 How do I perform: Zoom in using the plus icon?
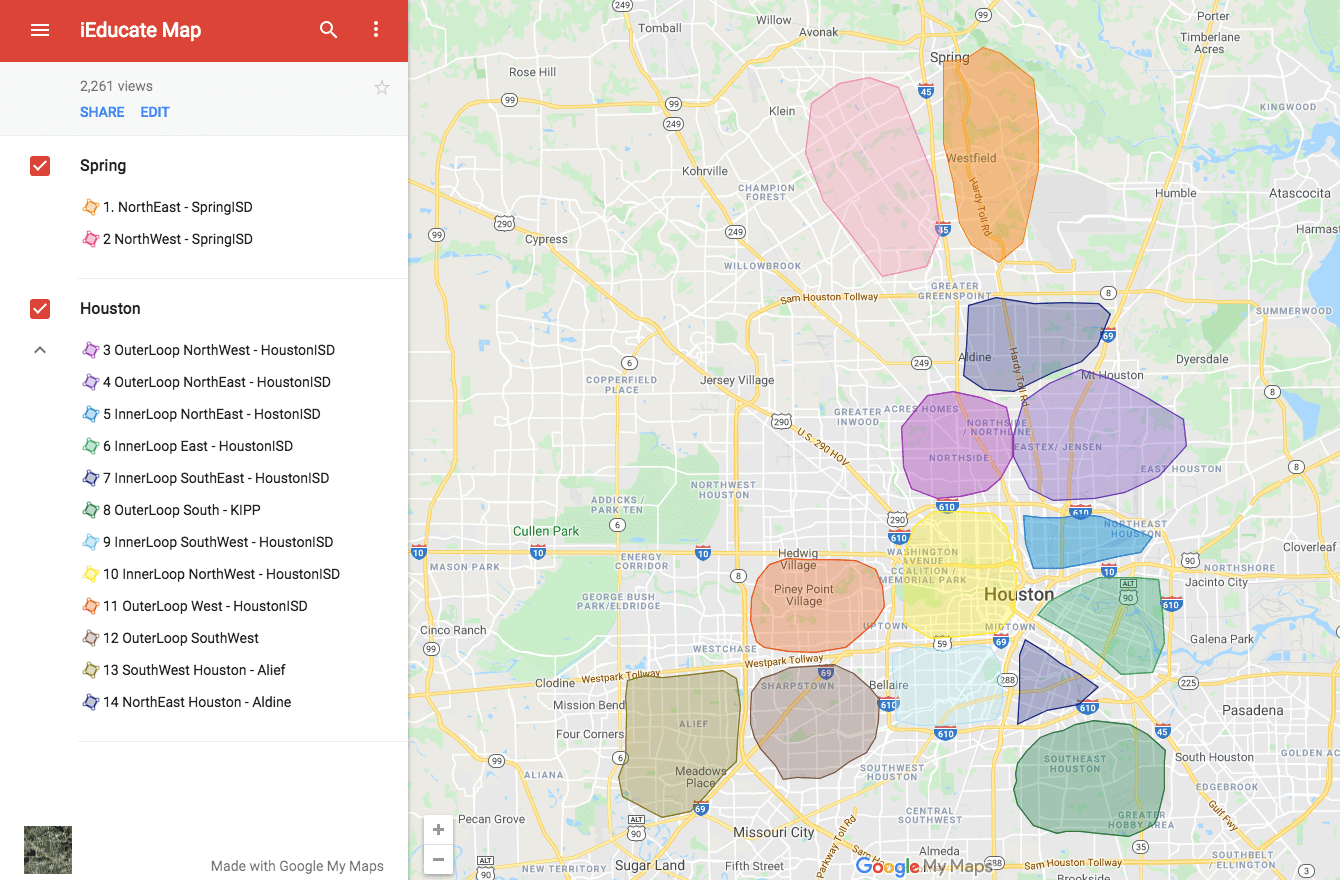pyautogui.click(x=437, y=829)
